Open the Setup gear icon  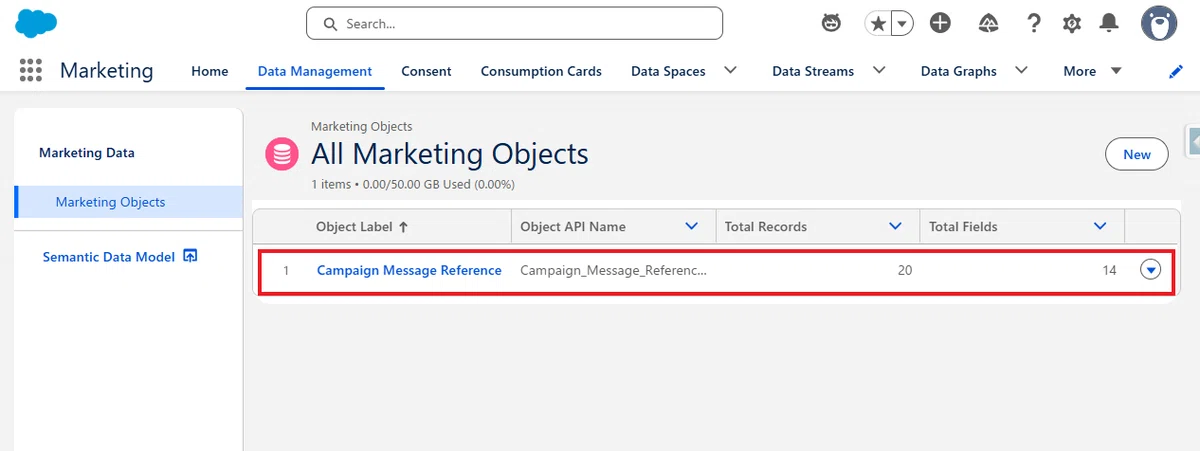pyautogui.click(x=1072, y=23)
